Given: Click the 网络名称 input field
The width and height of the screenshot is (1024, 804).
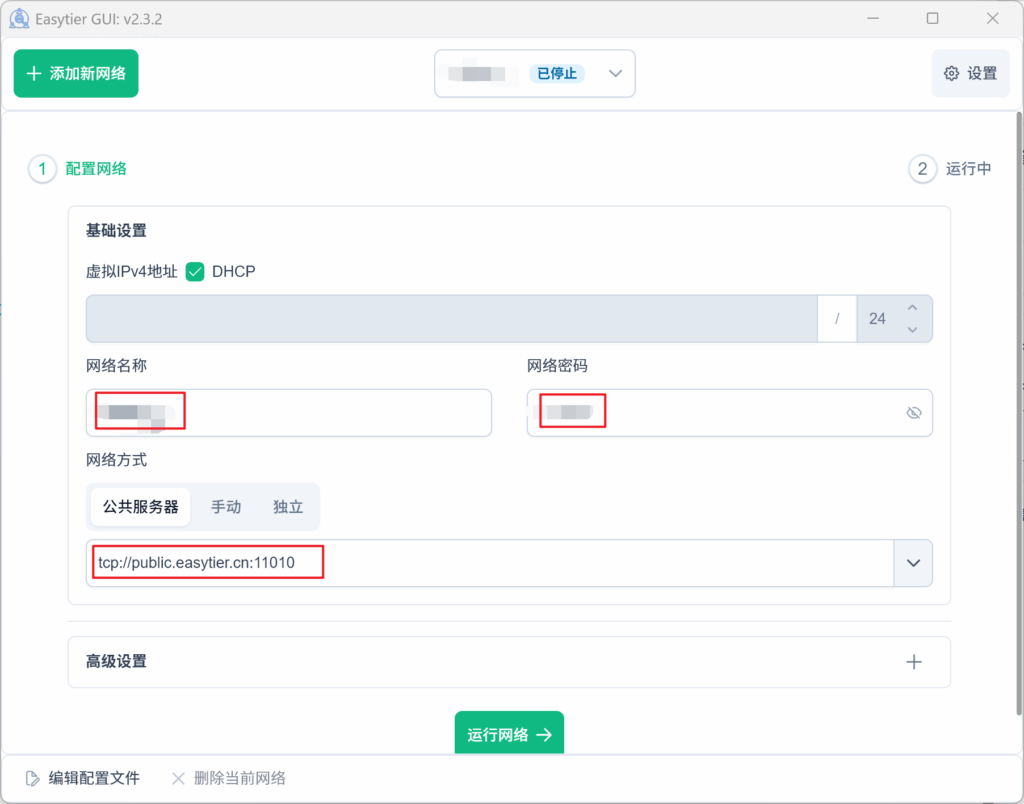Looking at the screenshot, I should coord(289,413).
